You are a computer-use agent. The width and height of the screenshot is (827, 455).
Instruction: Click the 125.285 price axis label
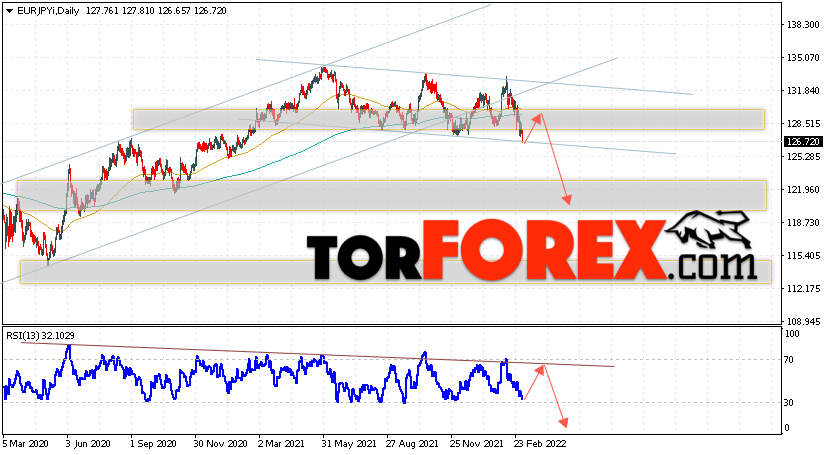803,157
